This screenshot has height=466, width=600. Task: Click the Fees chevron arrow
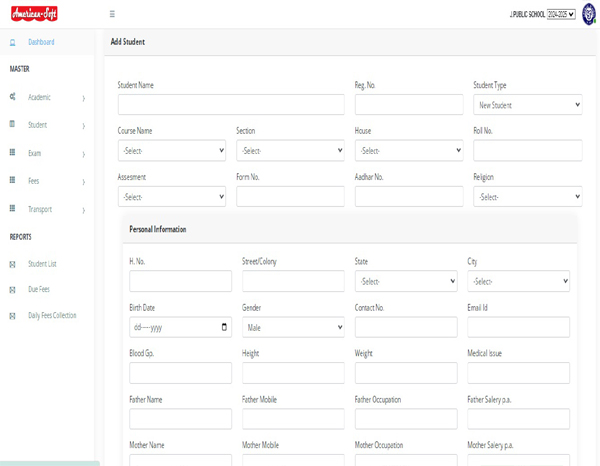[83, 182]
